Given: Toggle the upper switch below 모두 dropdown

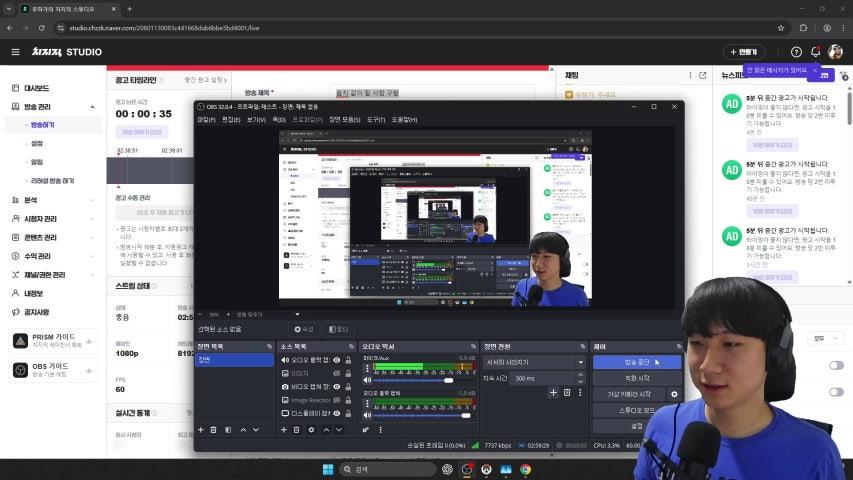Looking at the screenshot, I should pos(836,365).
